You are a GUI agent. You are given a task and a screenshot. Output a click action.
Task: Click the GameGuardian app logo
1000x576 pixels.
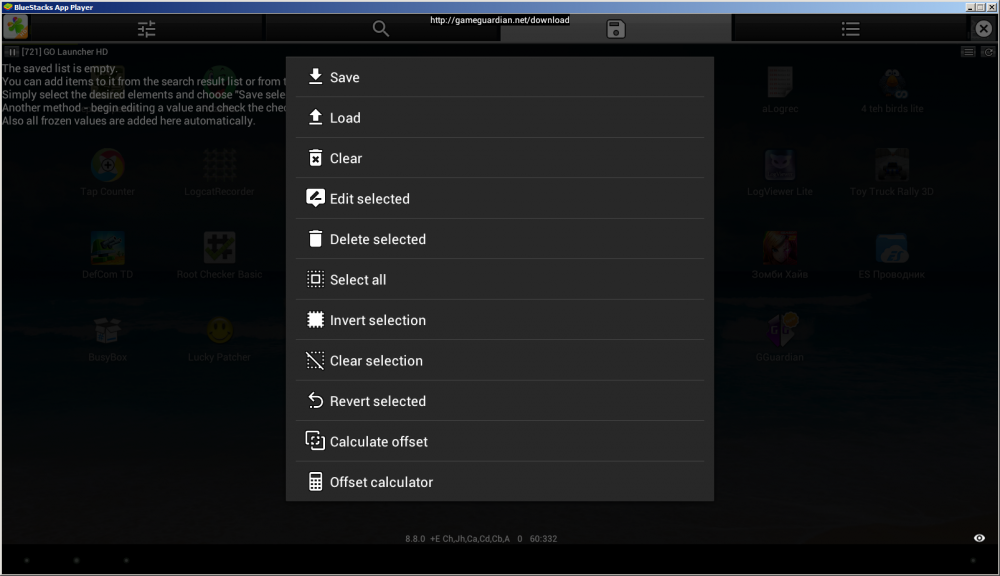coord(15,28)
